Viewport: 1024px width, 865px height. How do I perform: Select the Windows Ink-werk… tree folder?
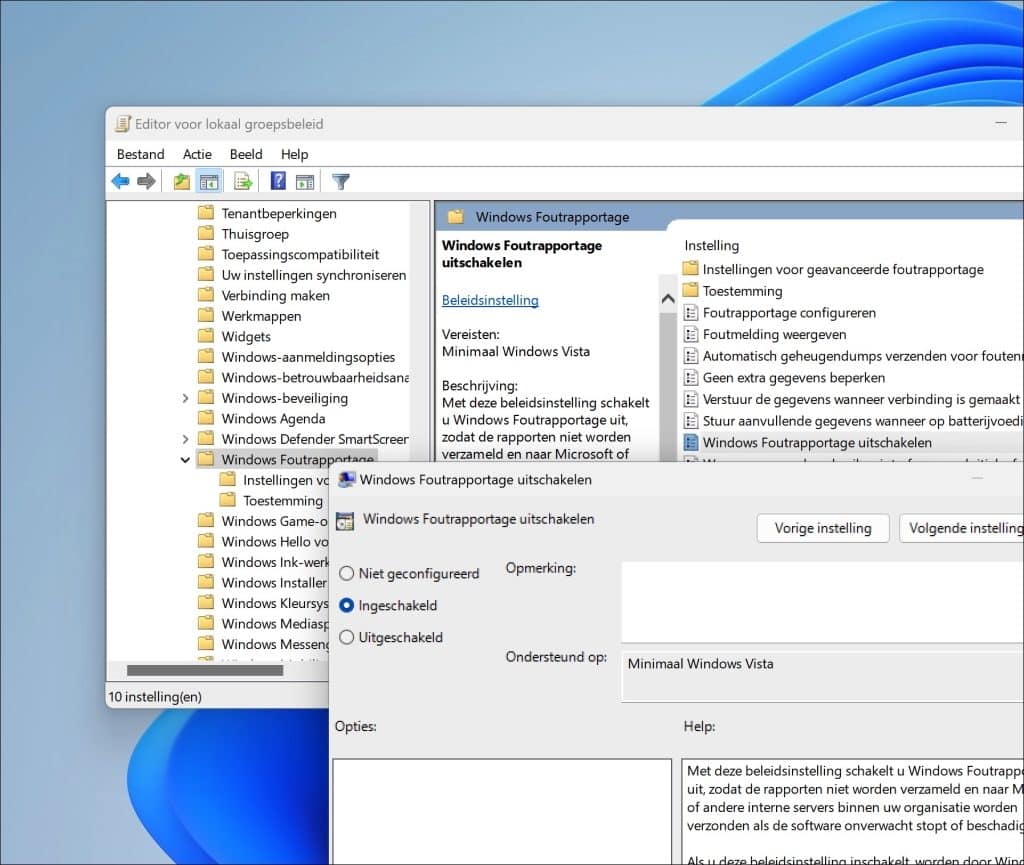pyautogui.click(x=274, y=562)
